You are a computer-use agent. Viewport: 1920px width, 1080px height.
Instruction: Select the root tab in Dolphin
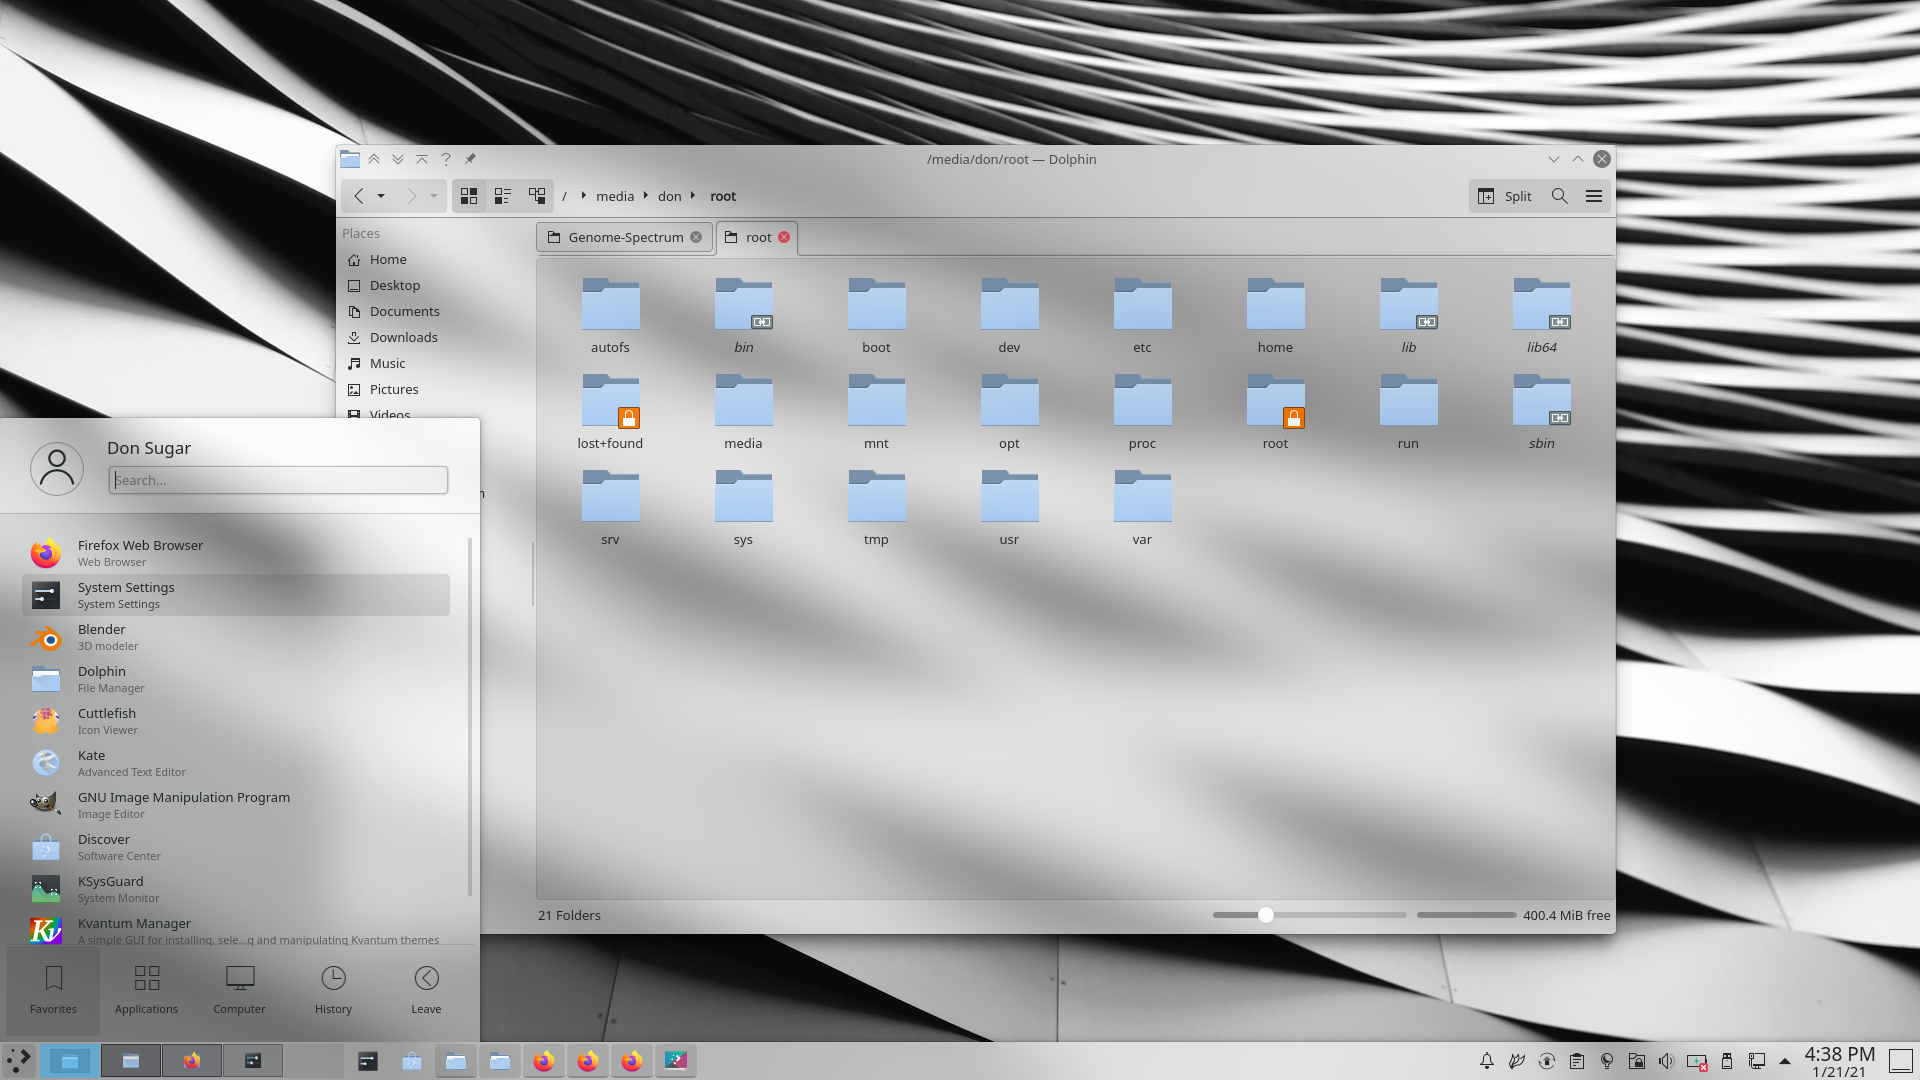click(757, 237)
